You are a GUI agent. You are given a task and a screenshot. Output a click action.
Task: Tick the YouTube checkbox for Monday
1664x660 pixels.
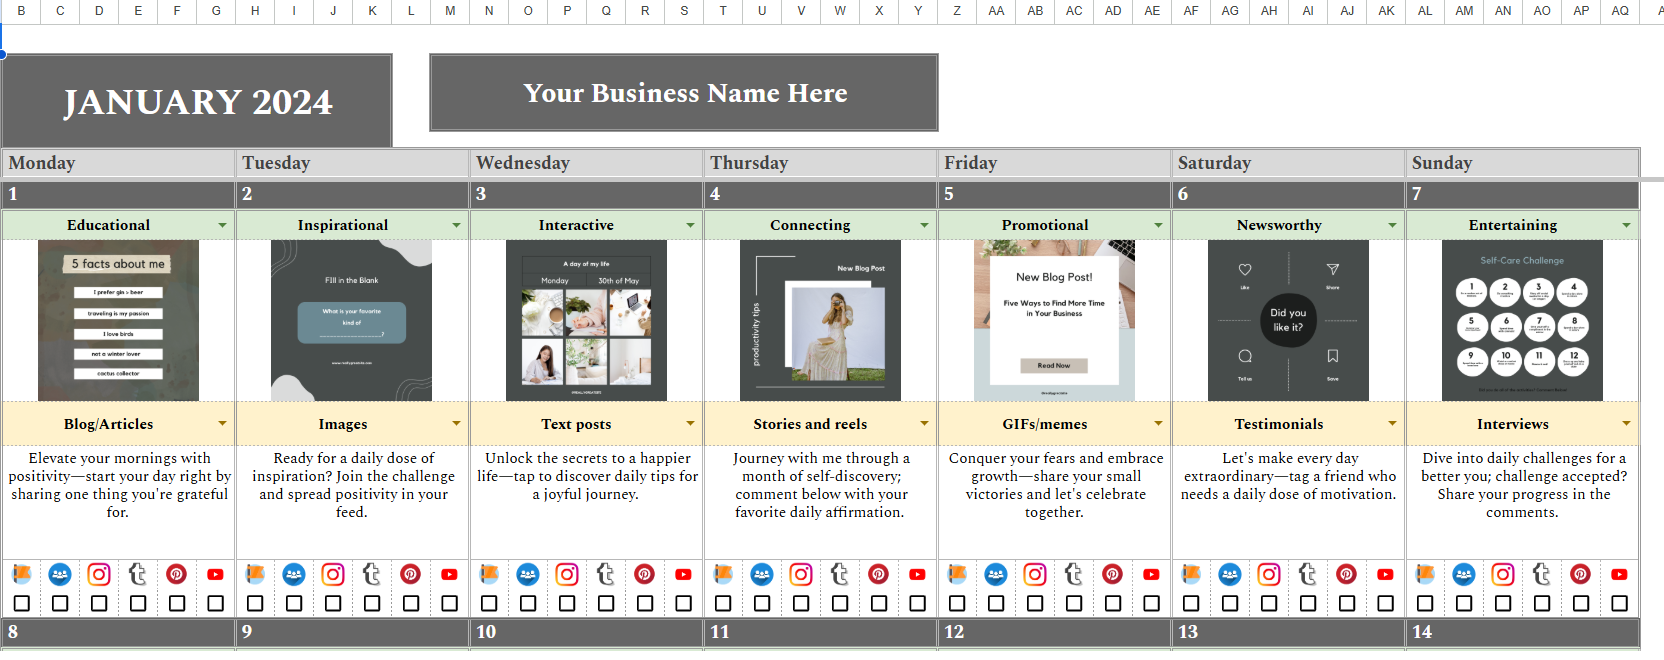(215, 603)
